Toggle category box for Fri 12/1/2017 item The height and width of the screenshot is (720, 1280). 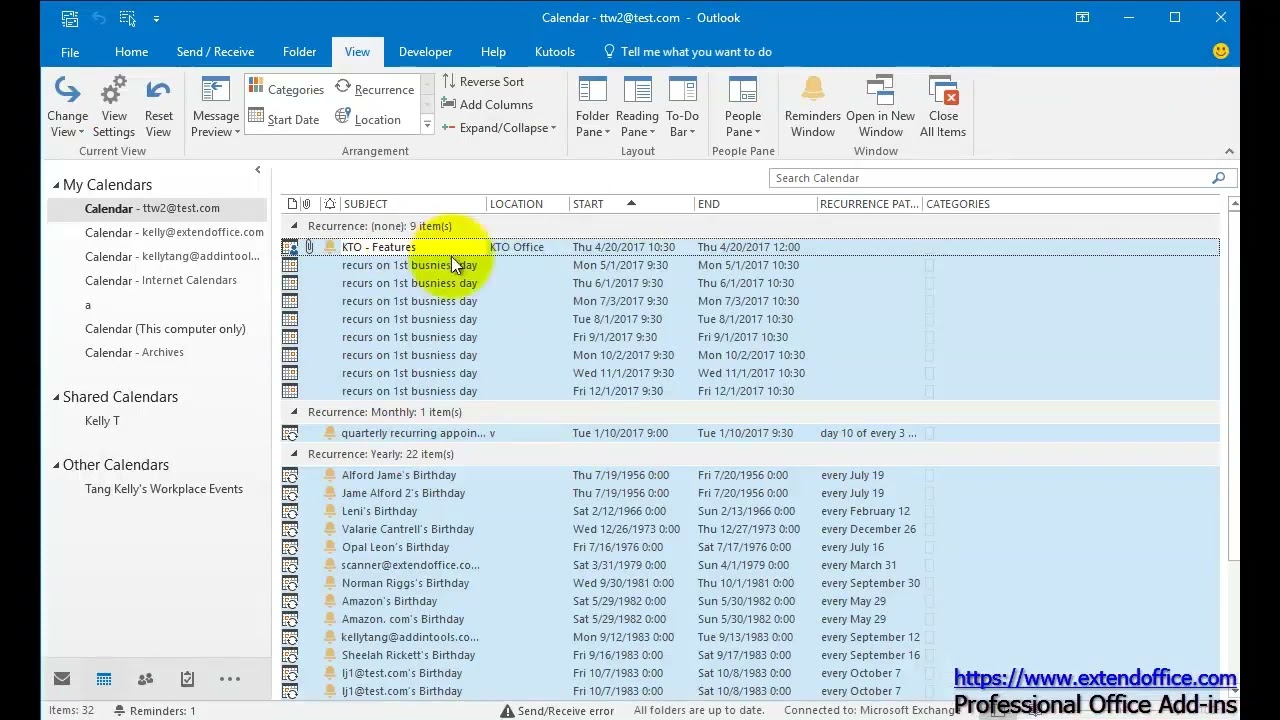click(x=929, y=391)
